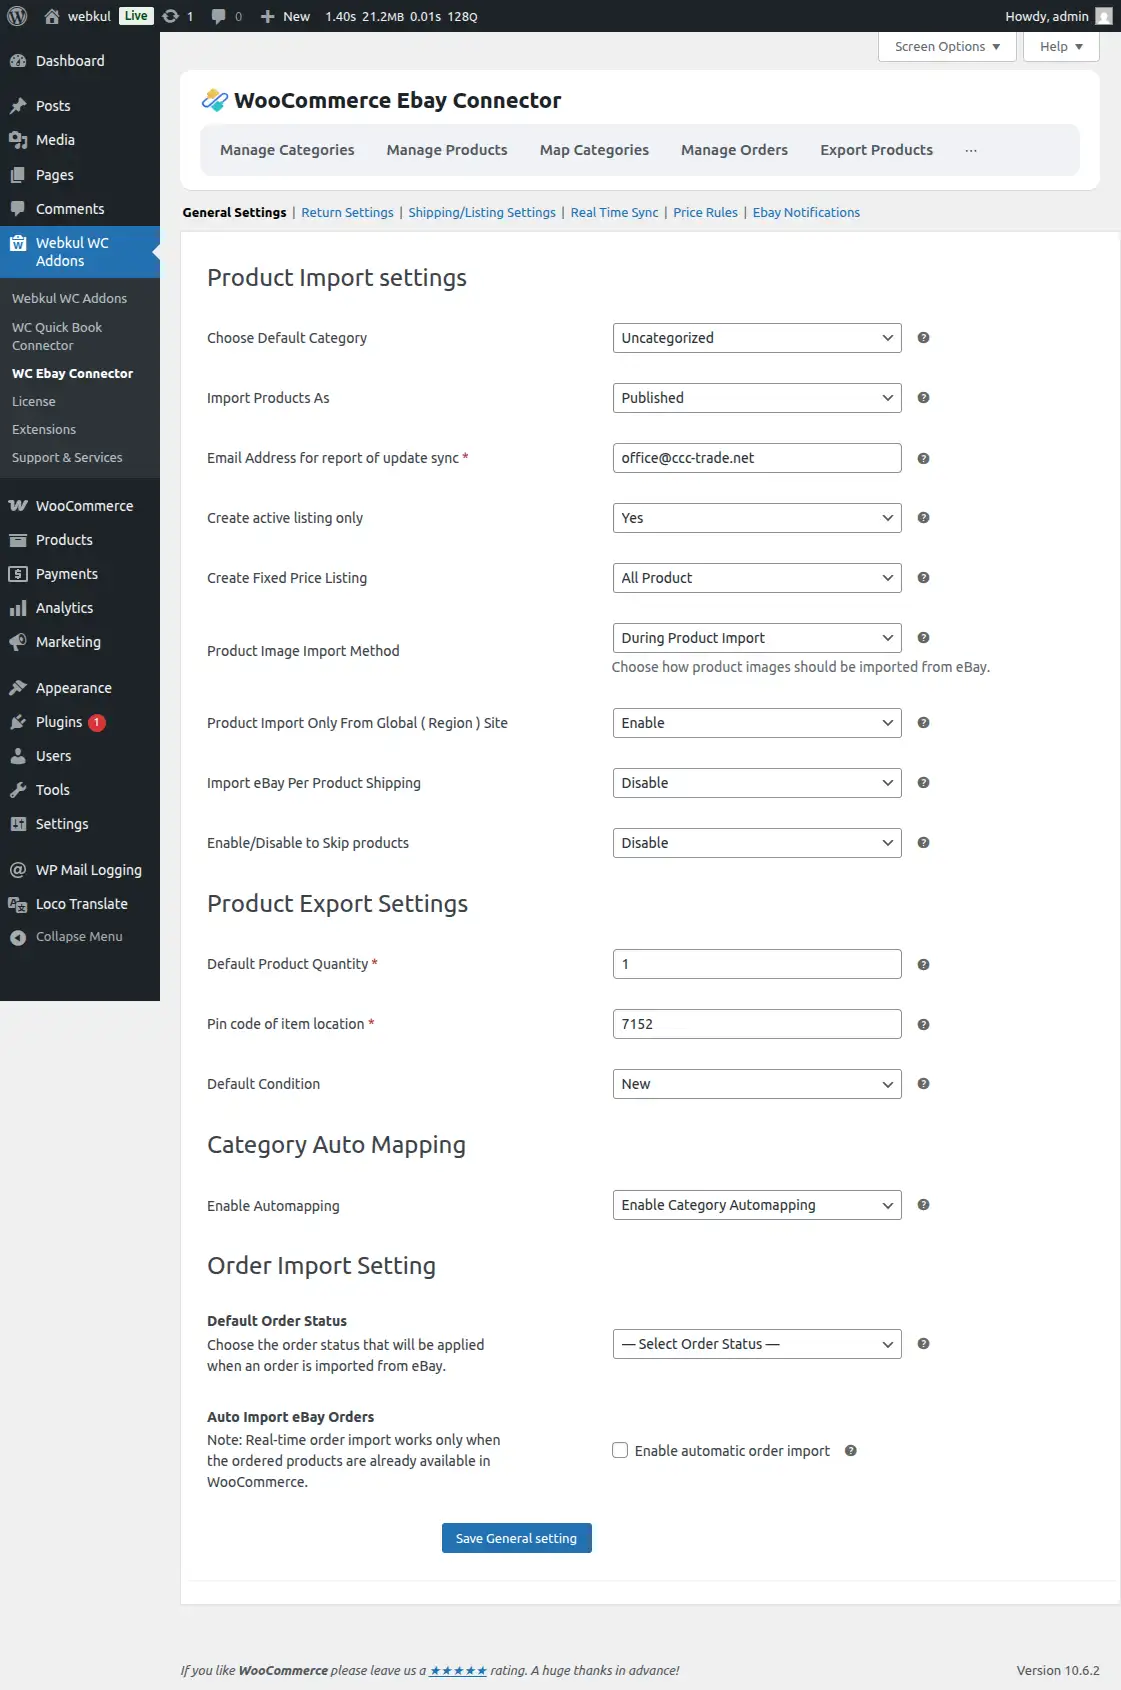Expand the Help panel
This screenshot has width=1121, height=1690.
pyautogui.click(x=1061, y=47)
